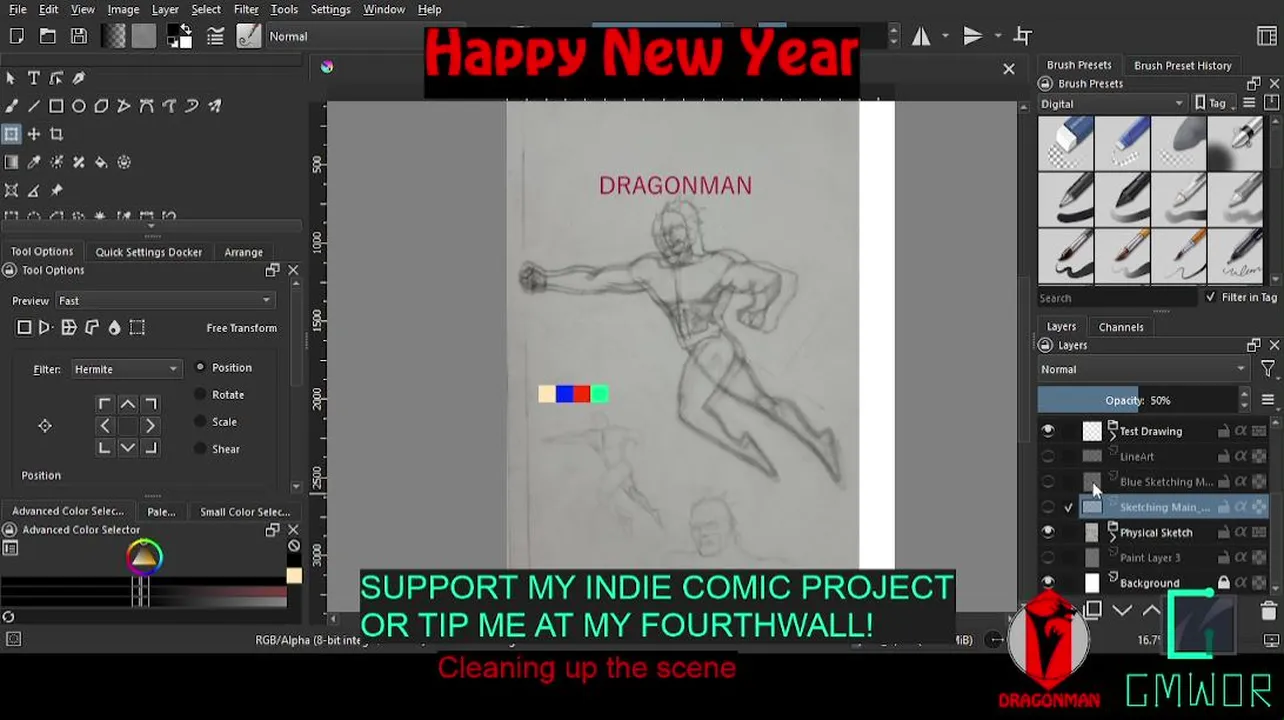The image size is (1284, 720).
Task: Switch to Quick Settings Docker tab
Action: [148, 252]
